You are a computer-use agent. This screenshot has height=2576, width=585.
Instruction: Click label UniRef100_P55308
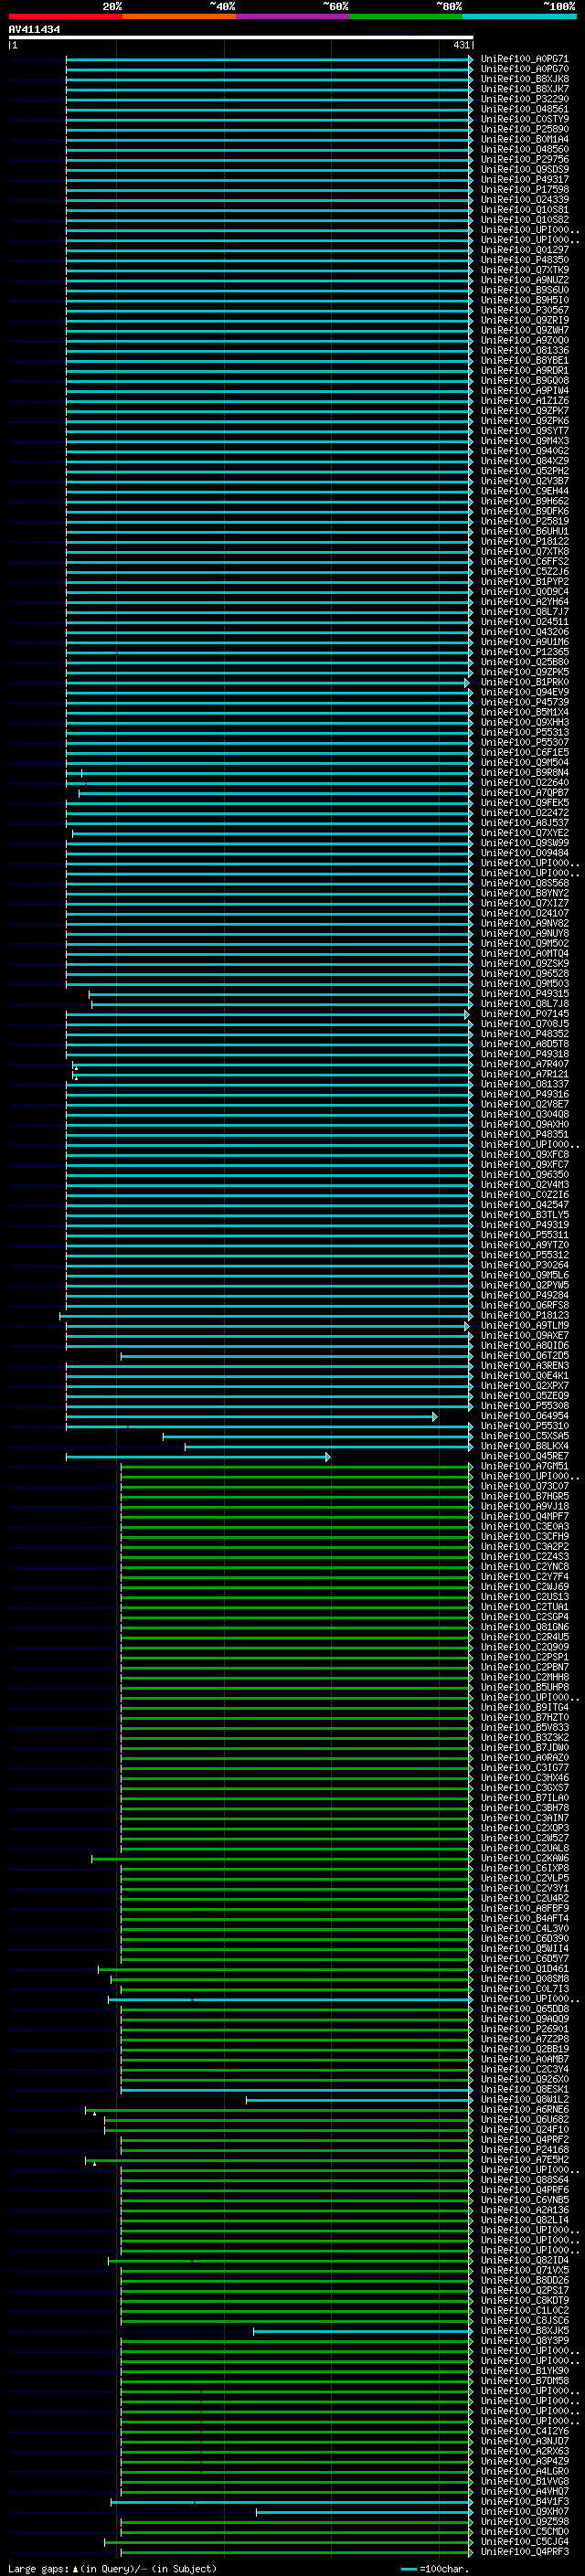525,1406
